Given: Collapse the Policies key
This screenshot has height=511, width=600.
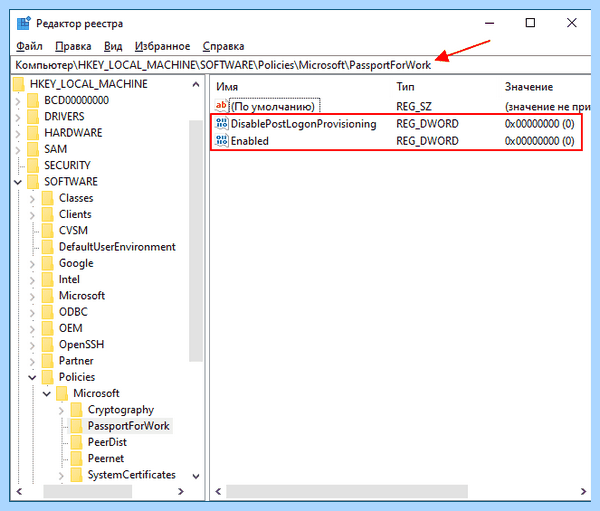Looking at the screenshot, I should (x=33, y=378).
